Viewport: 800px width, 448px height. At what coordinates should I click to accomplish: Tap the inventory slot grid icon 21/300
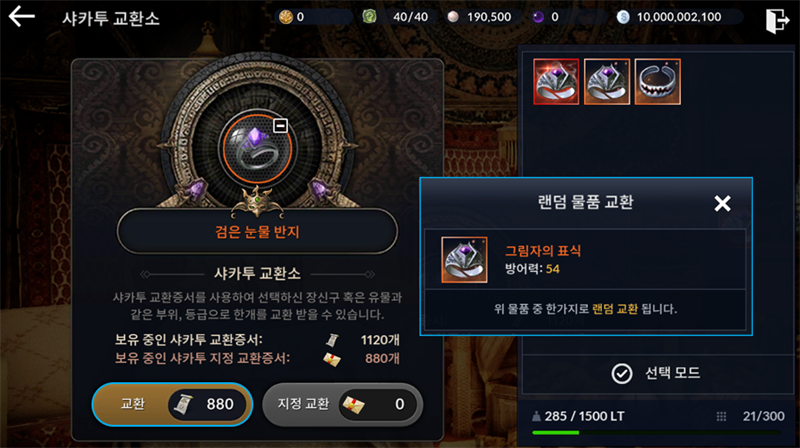pyautogui.click(x=721, y=416)
